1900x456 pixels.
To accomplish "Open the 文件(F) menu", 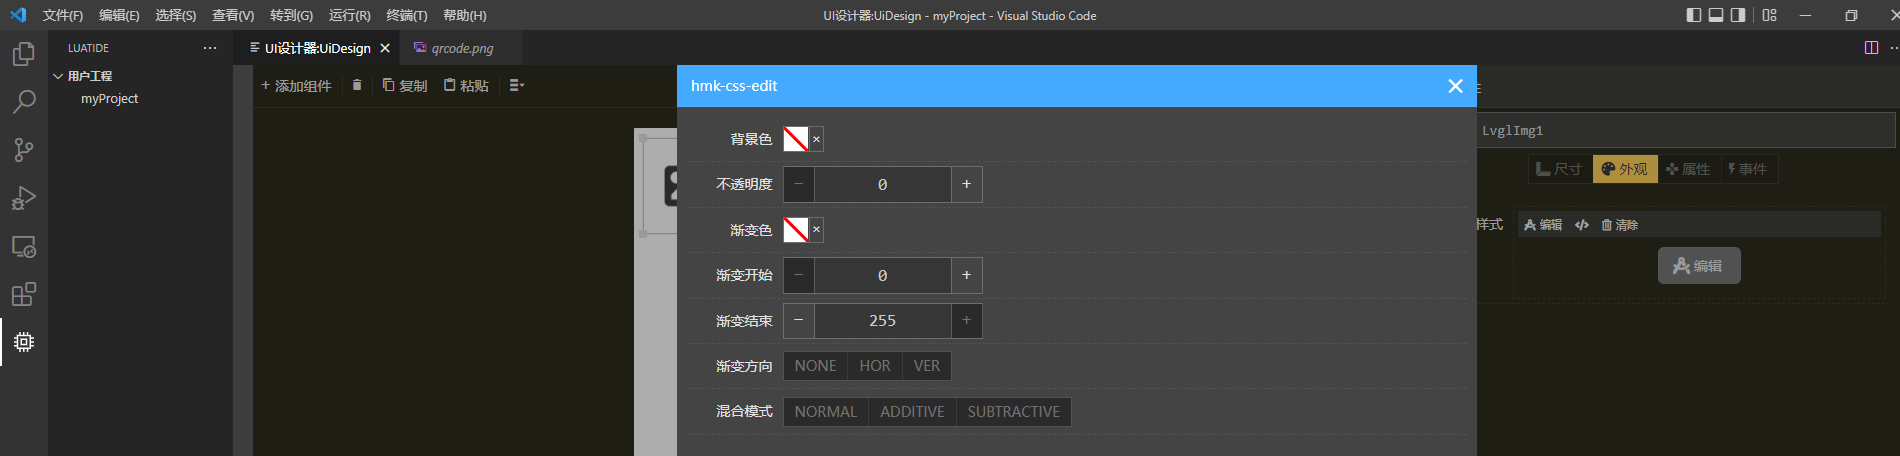I will click(x=63, y=15).
